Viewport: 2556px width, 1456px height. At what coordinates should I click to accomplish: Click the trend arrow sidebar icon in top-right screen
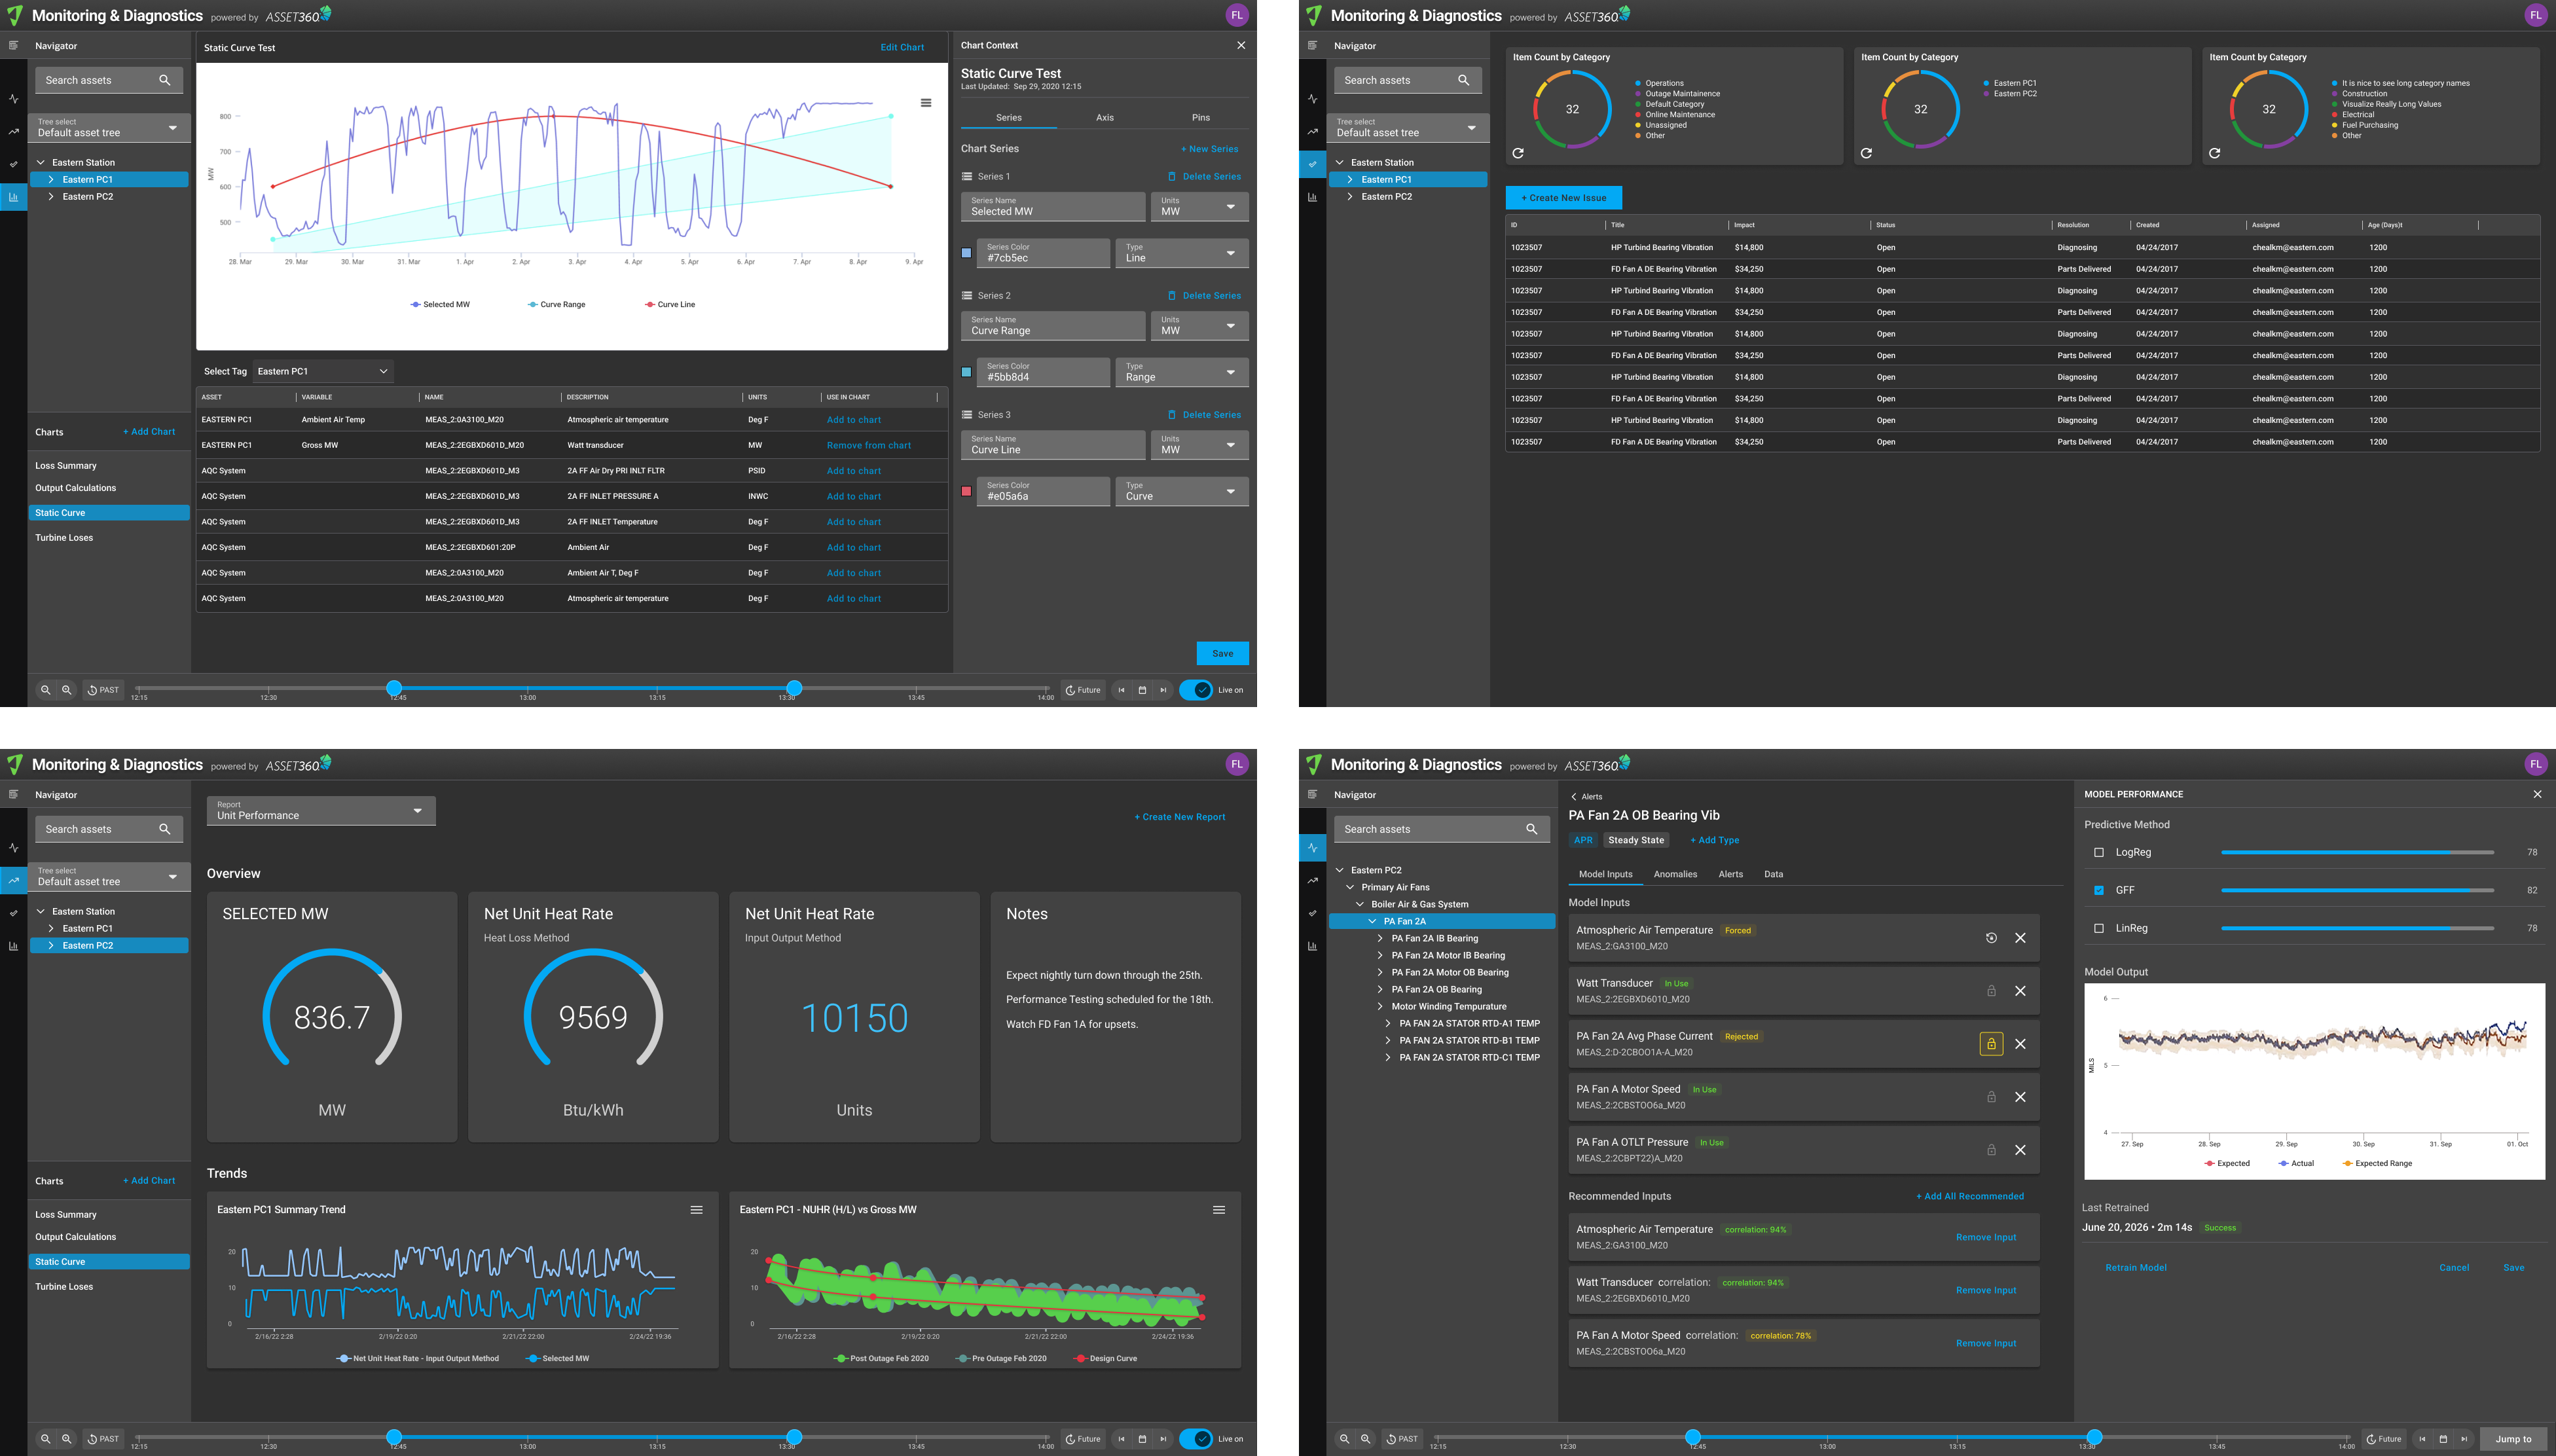(1313, 131)
